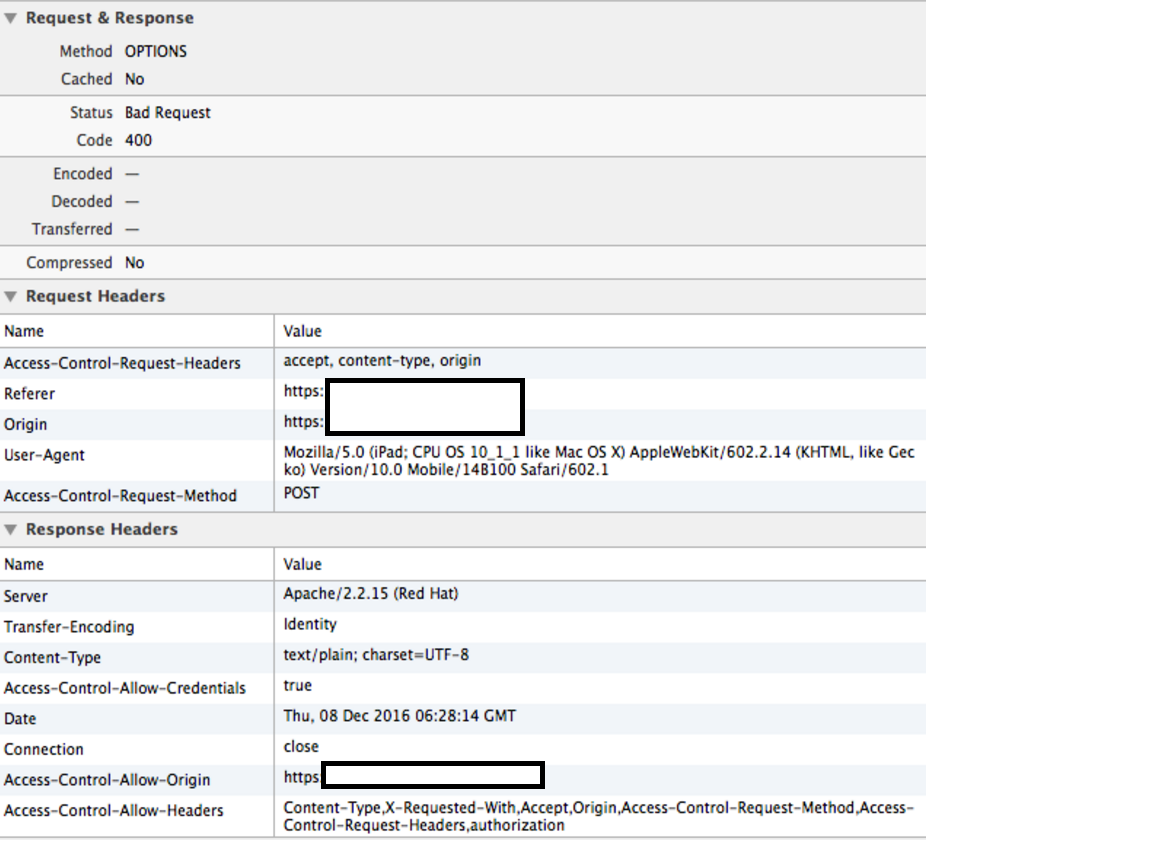Select the Origin request header row
This screenshot has height=849, width=1152.
(26, 424)
